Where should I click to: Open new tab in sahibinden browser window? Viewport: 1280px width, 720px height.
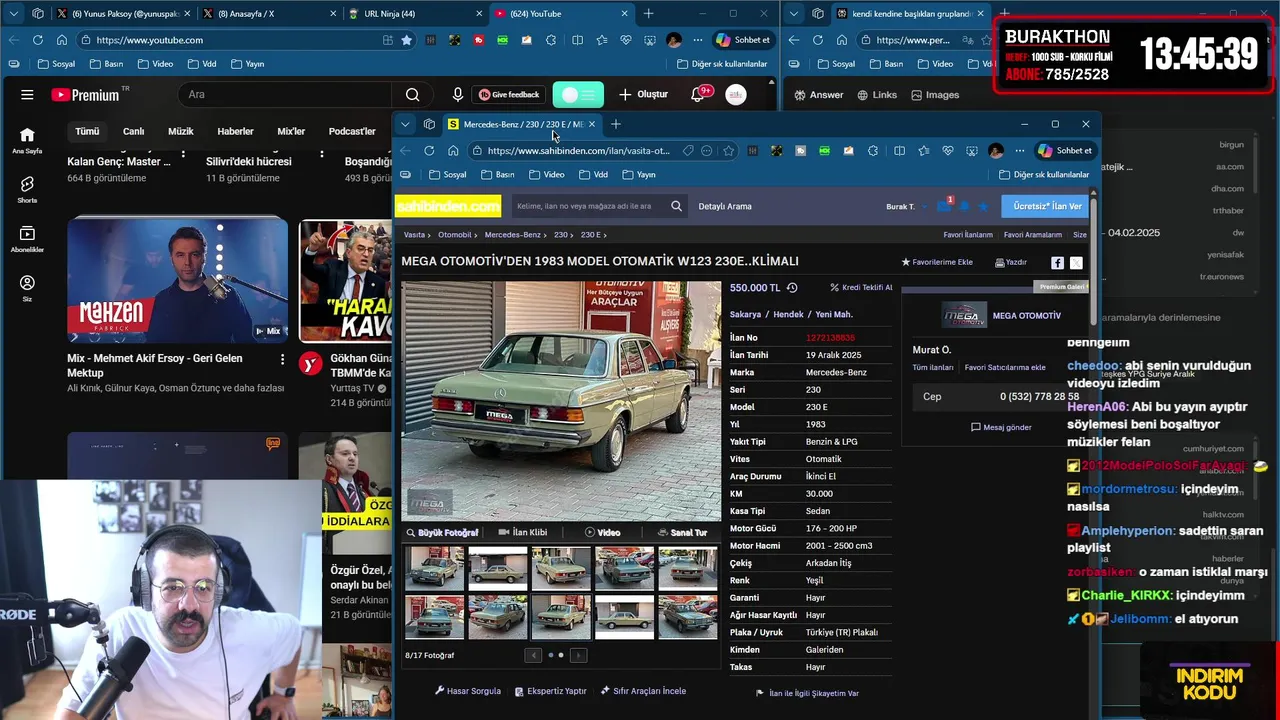(x=616, y=124)
